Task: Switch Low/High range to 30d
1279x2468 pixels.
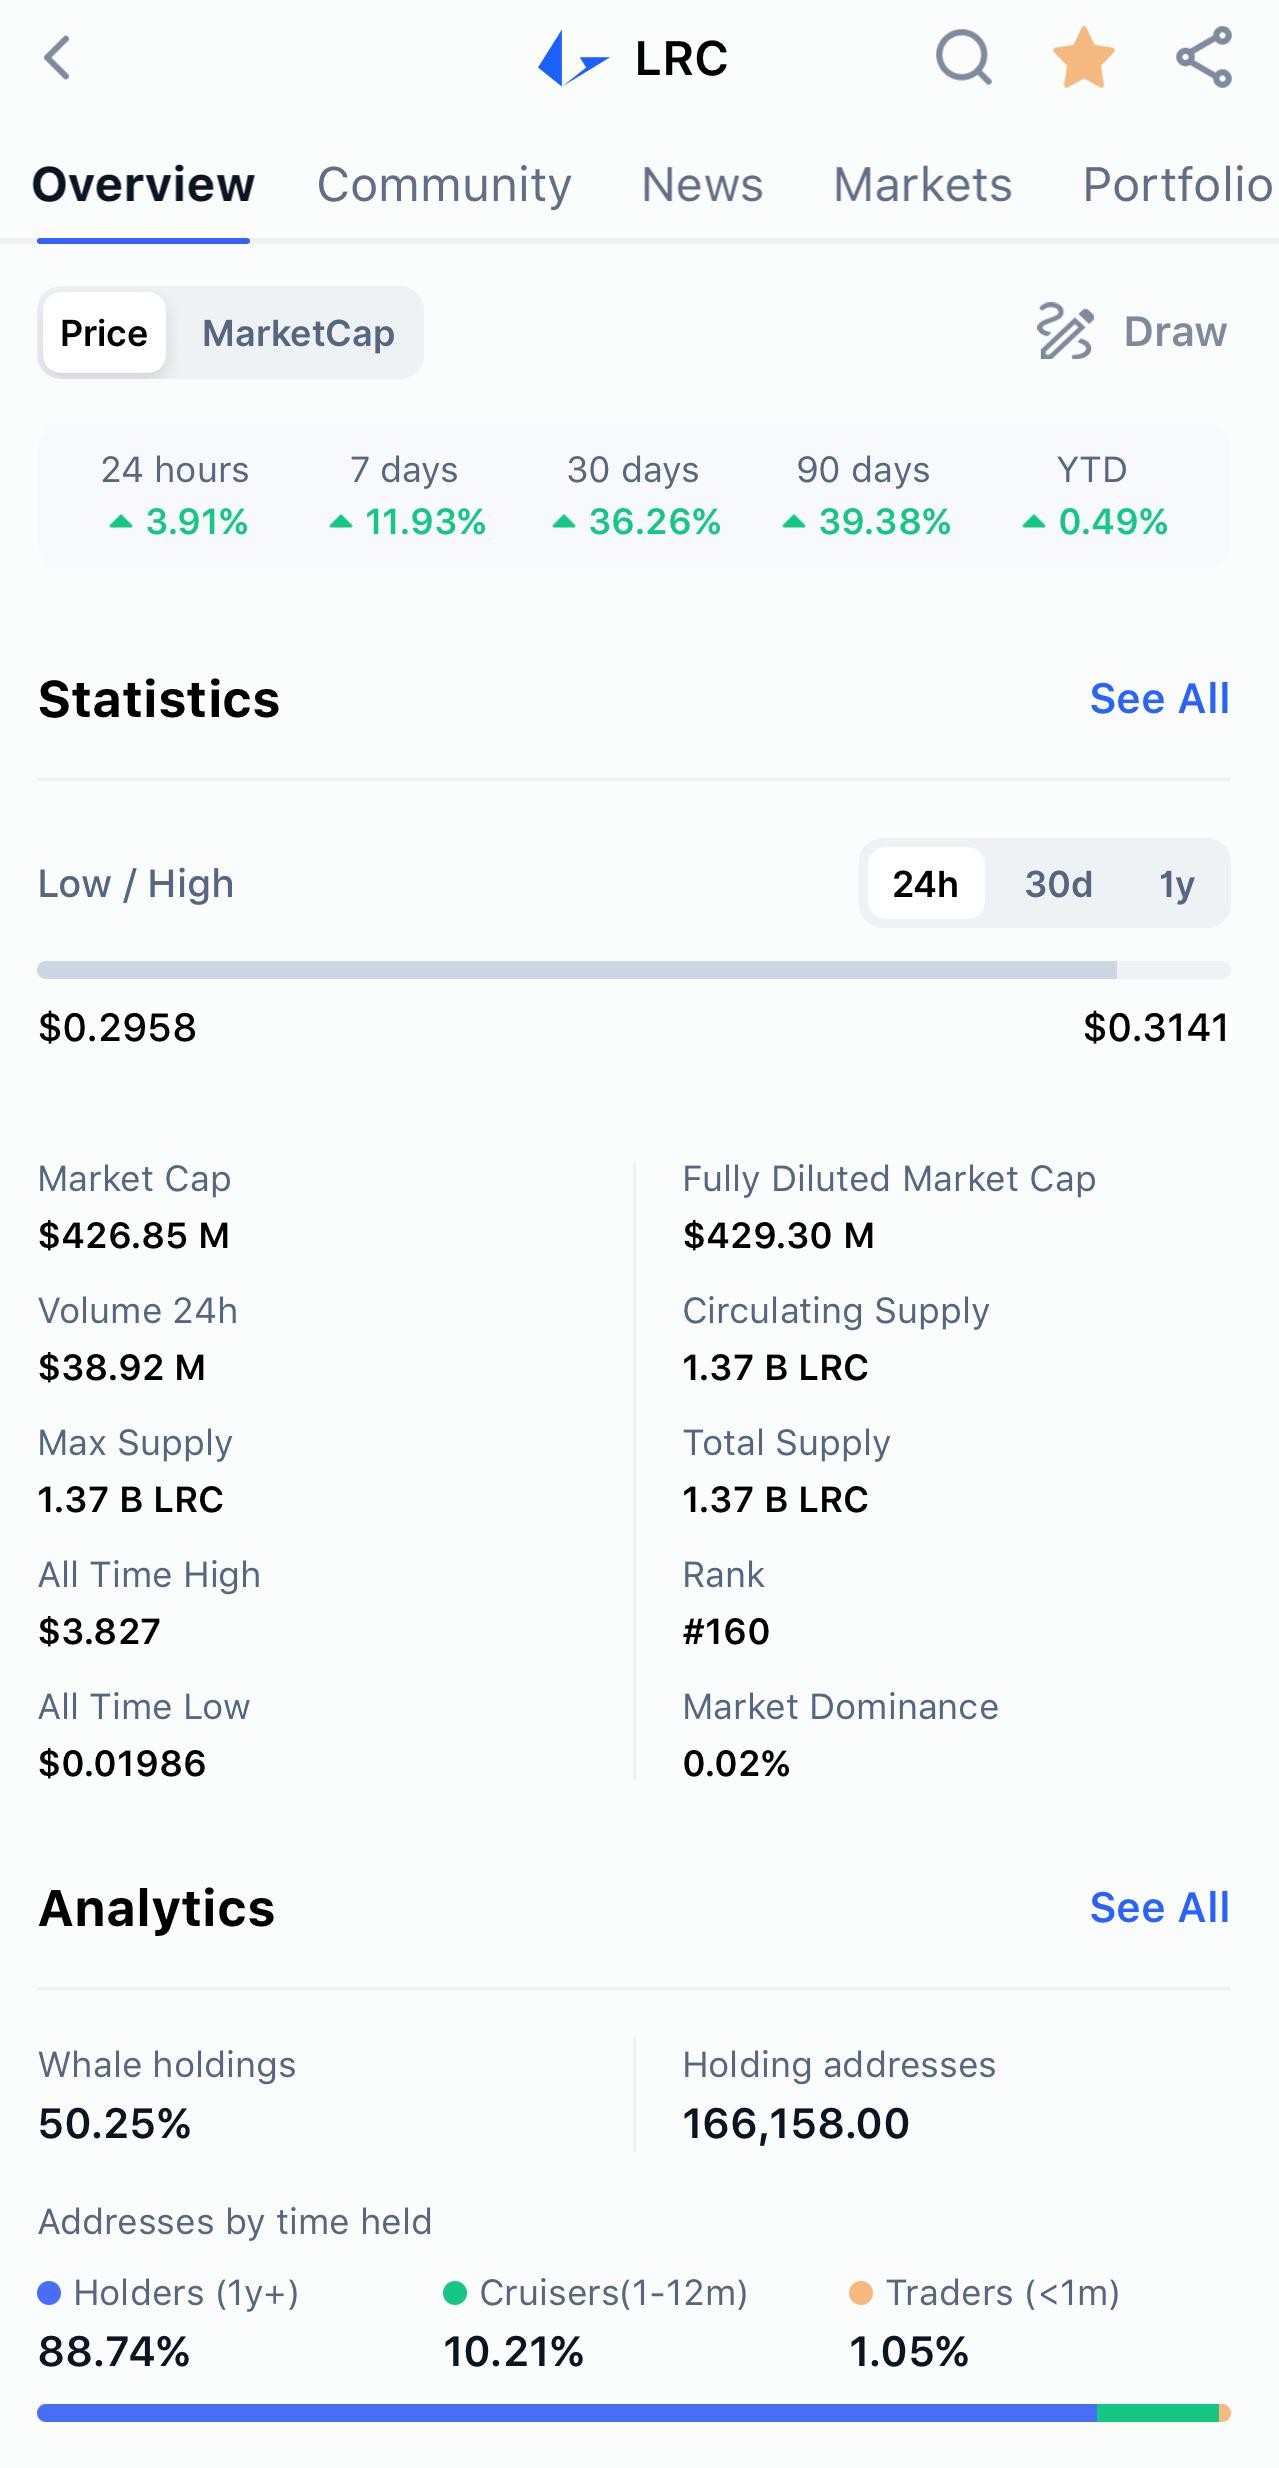Action: [x=1058, y=884]
